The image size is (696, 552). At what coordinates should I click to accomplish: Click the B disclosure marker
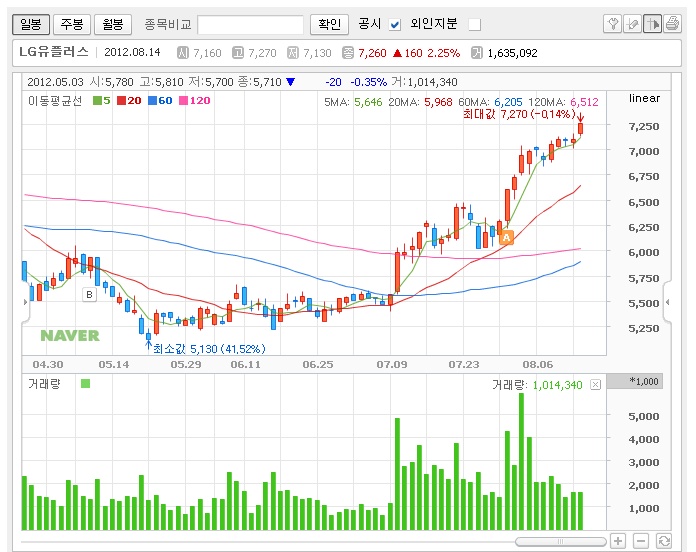pos(89,294)
